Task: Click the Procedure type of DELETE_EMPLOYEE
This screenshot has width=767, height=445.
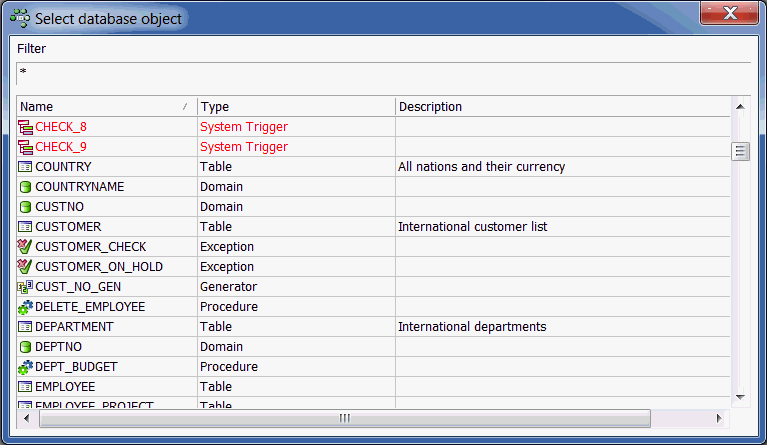Action: coord(228,307)
